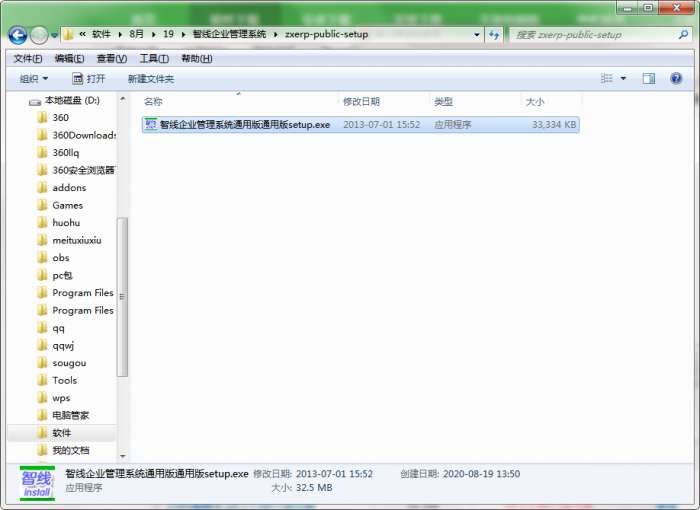The image size is (700, 510).
Task: Click the search zxerp-public-setup input field
Action: pos(594,34)
